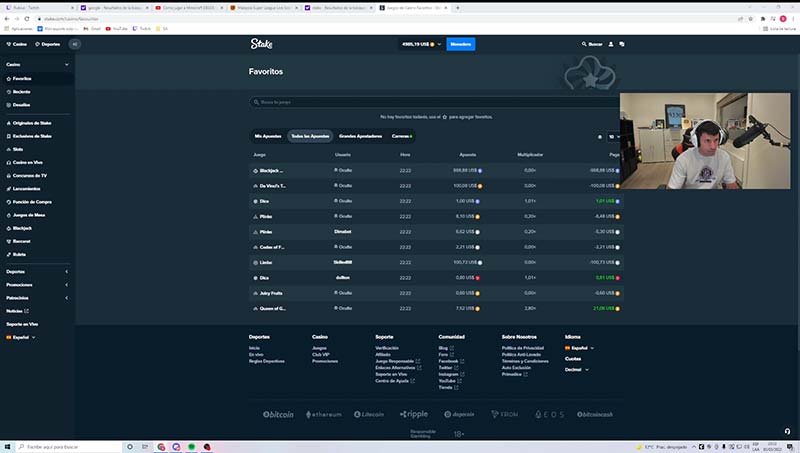Viewport: 800px width, 453px height.
Task: Open the Slots category
Action: pos(18,149)
